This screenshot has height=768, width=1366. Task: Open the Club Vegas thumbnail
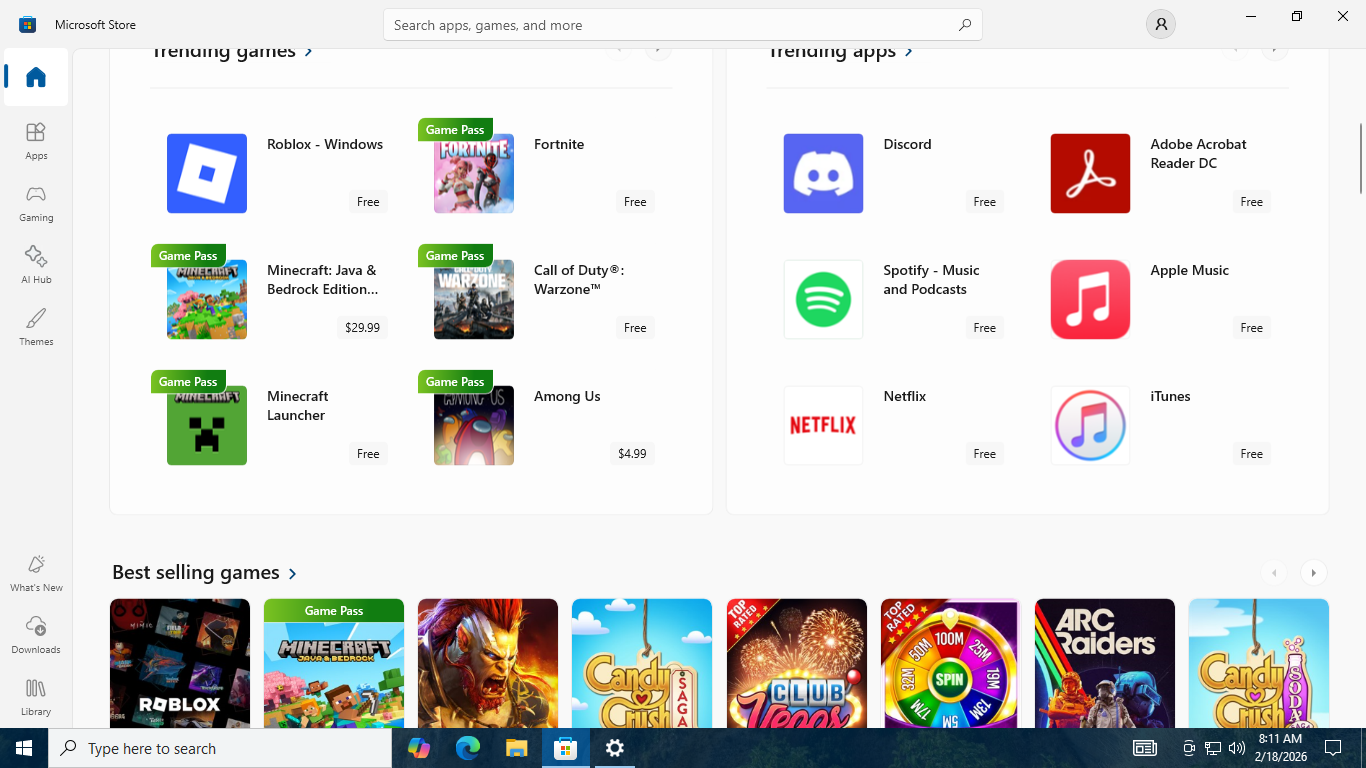pyautogui.click(x=797, y=663)
